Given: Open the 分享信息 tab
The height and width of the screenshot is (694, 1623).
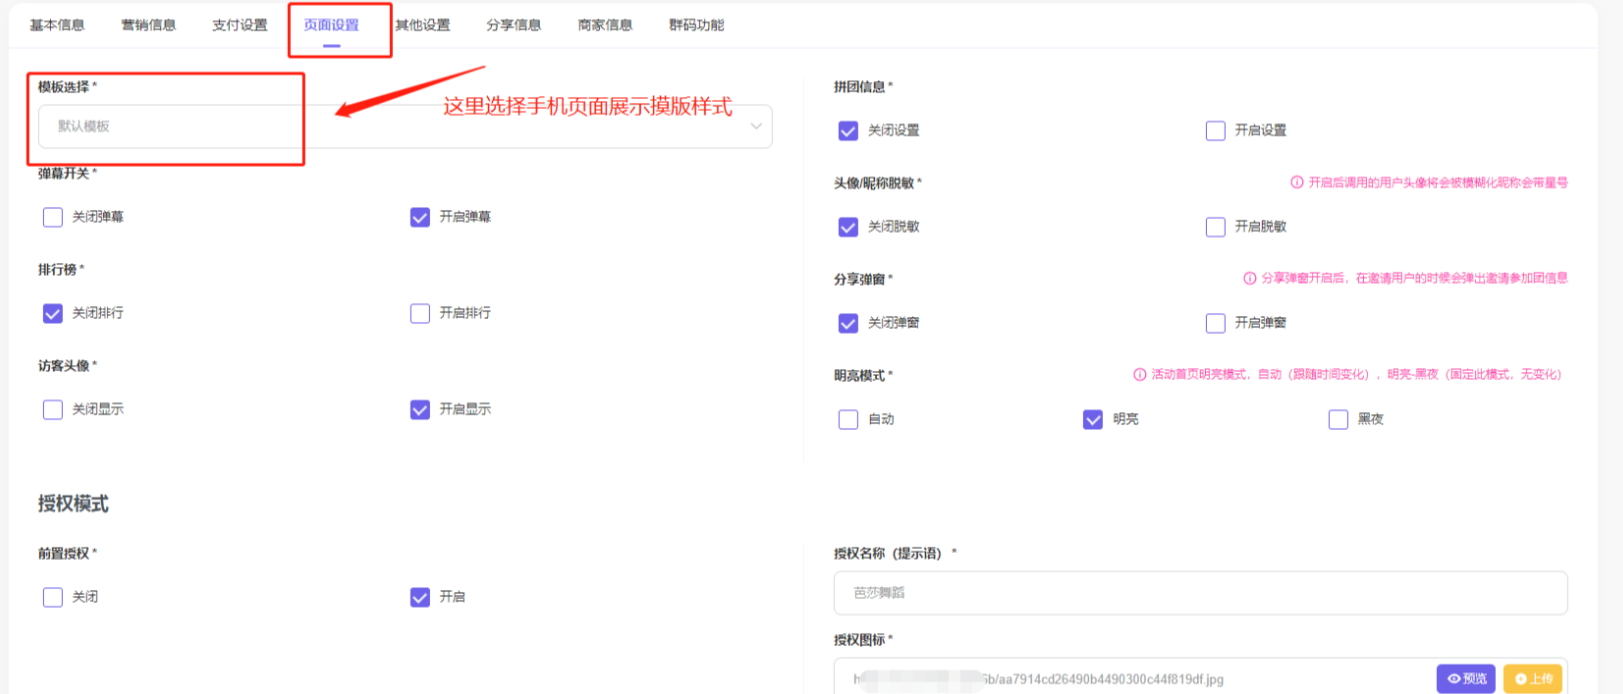Looking at the screenshot, I should [514, 25].
